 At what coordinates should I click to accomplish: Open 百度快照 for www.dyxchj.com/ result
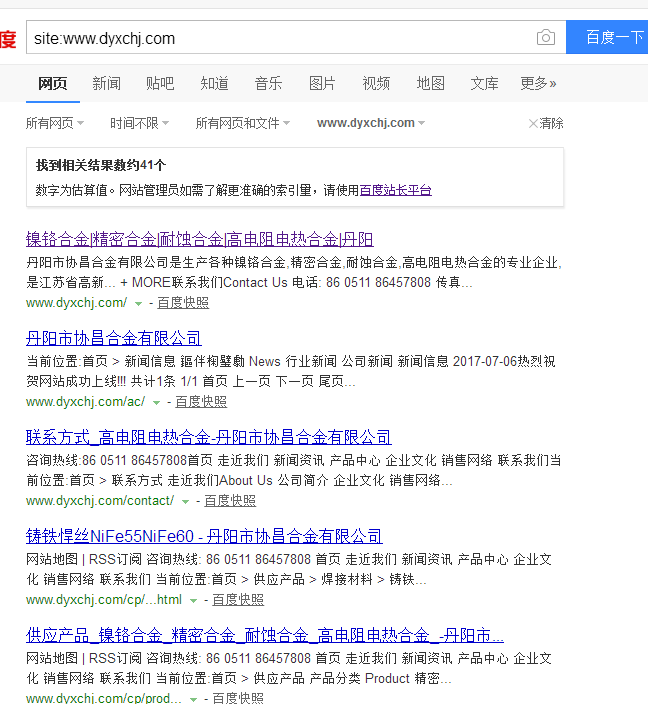click(183, 303)
